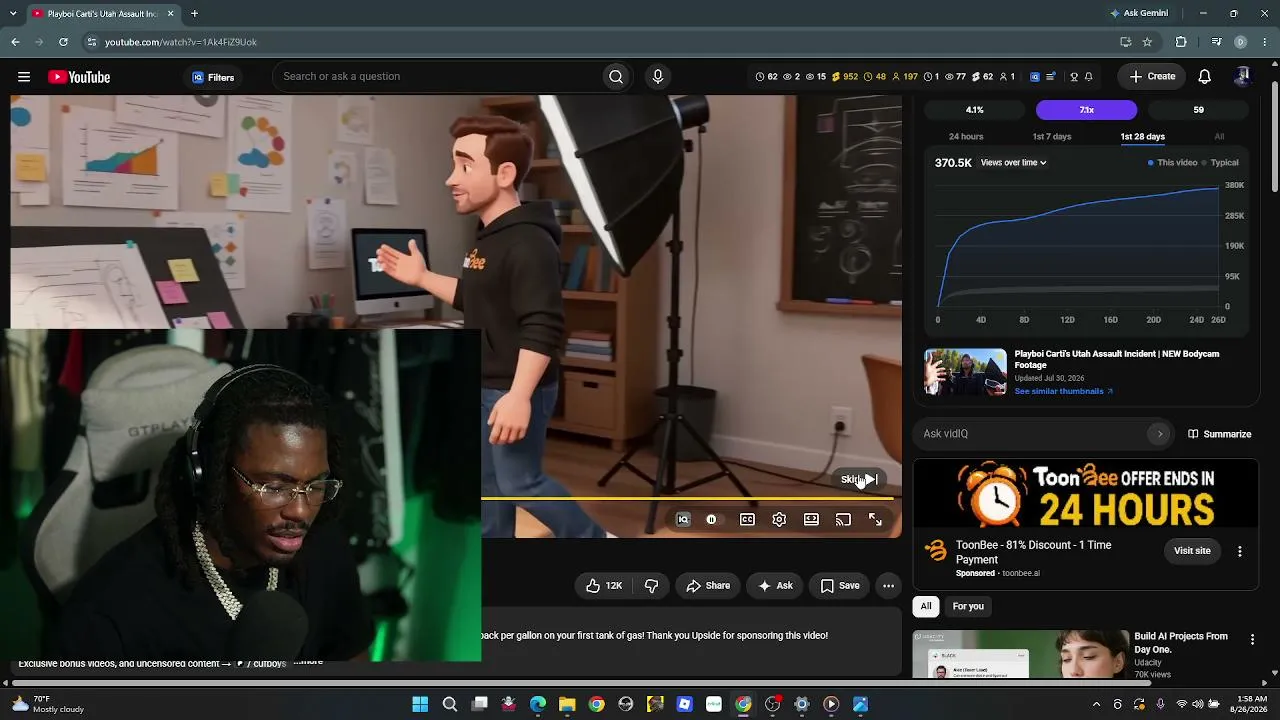Select the 'All' time range stats tab

click(x=1219, y=137)
